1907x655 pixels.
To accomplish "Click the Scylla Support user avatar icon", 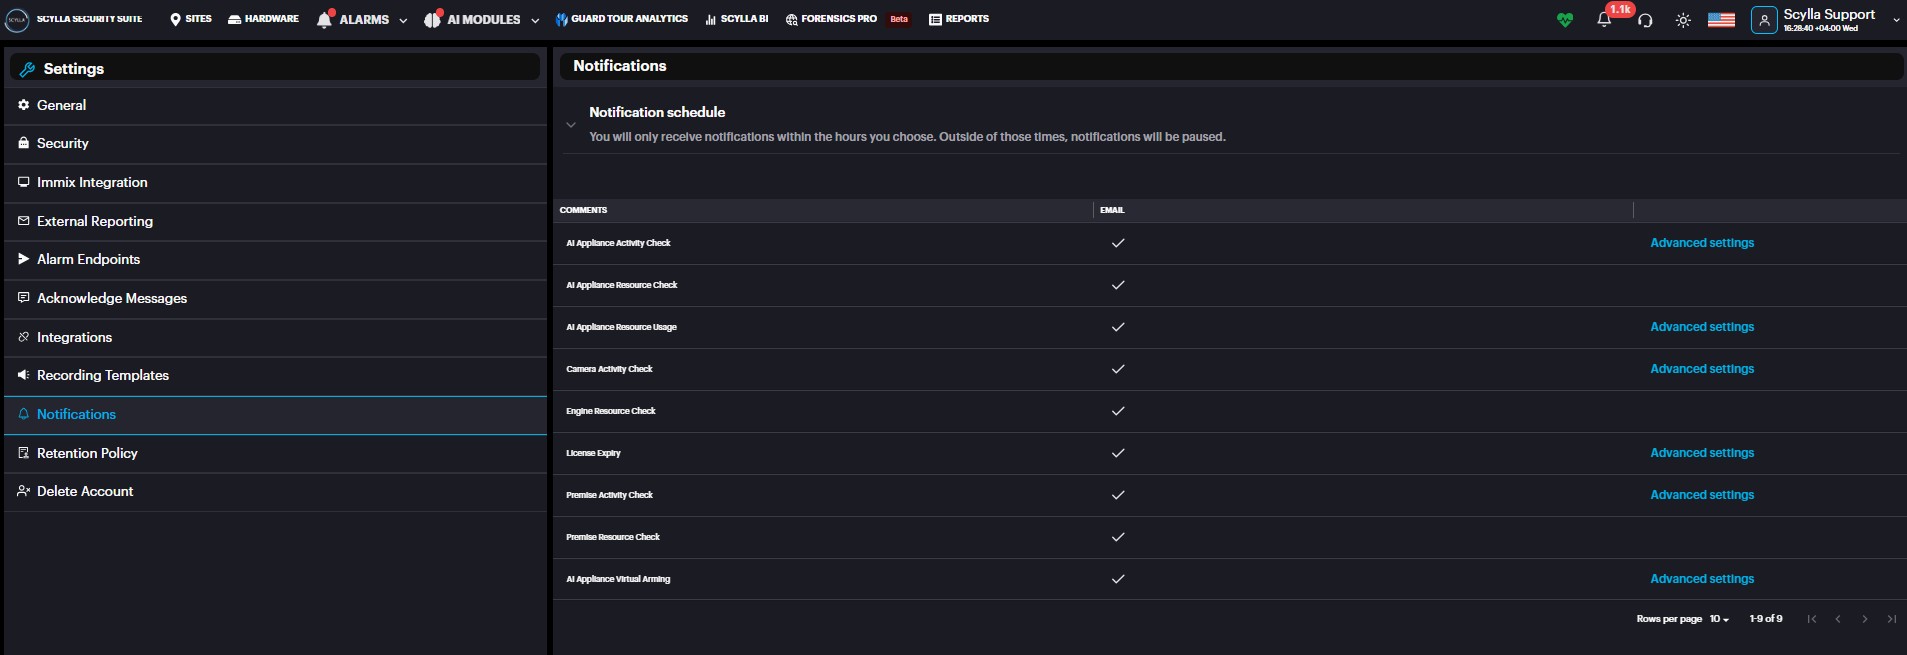I will coord(1764,20).
